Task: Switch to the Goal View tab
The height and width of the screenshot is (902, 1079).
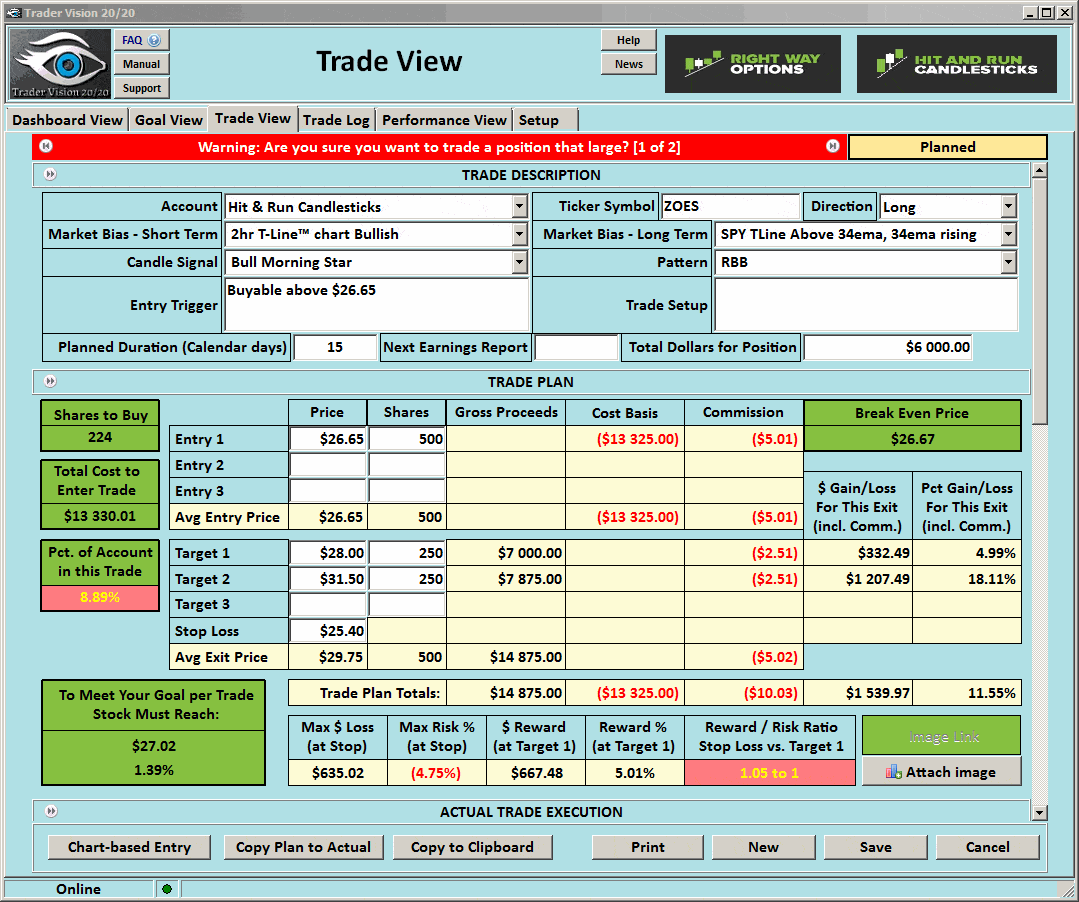Action: point(169,120)
